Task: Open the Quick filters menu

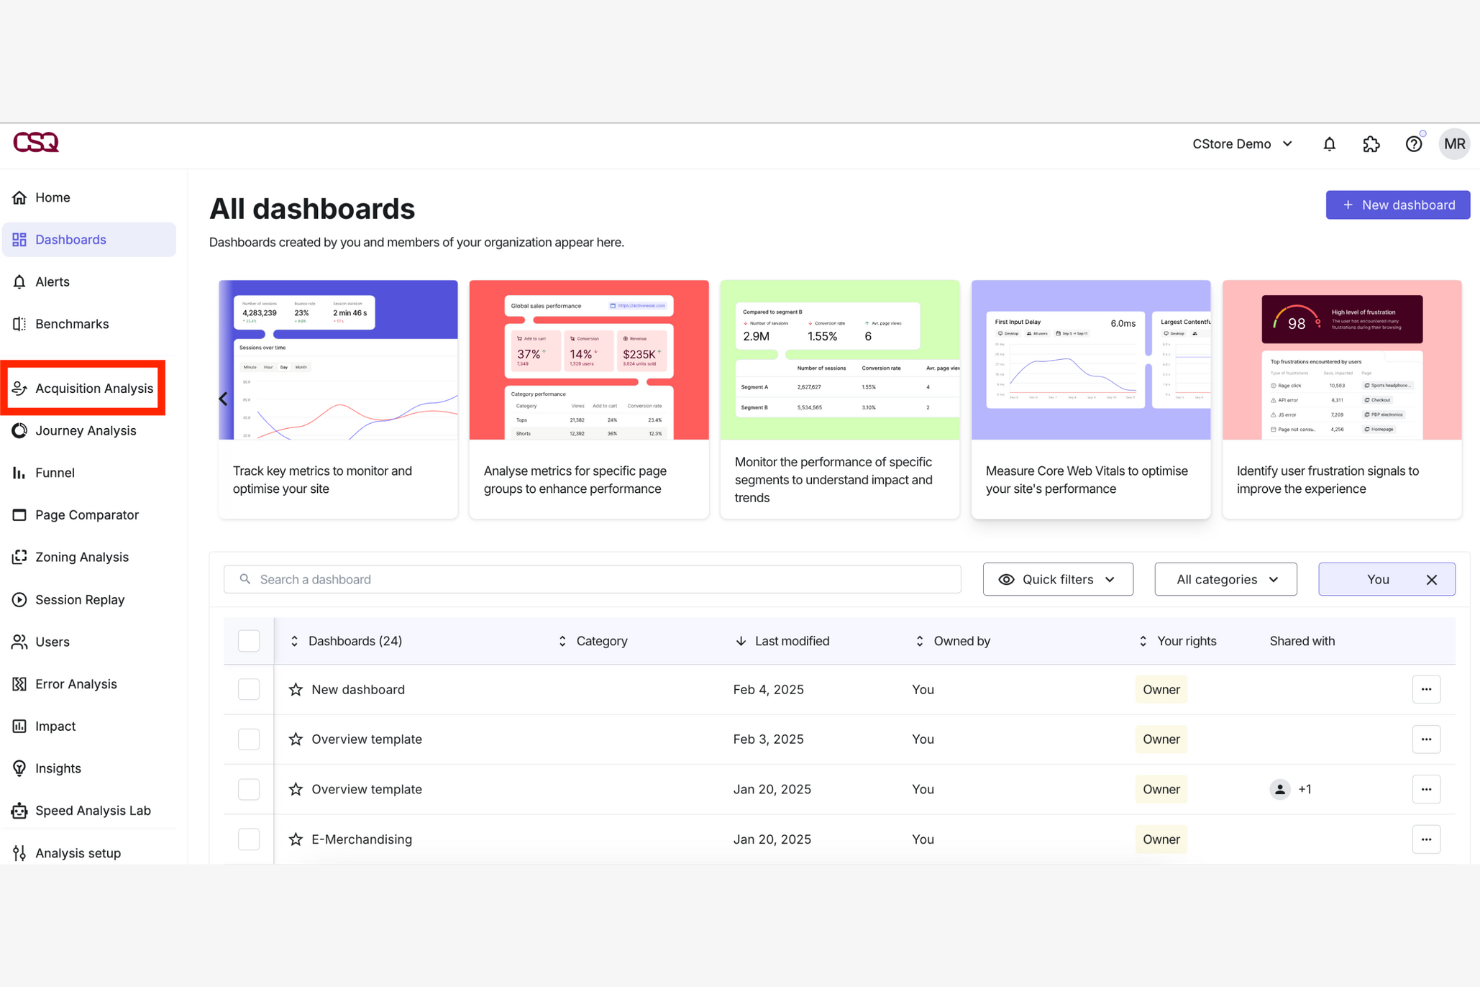Action: point(1057,578)
